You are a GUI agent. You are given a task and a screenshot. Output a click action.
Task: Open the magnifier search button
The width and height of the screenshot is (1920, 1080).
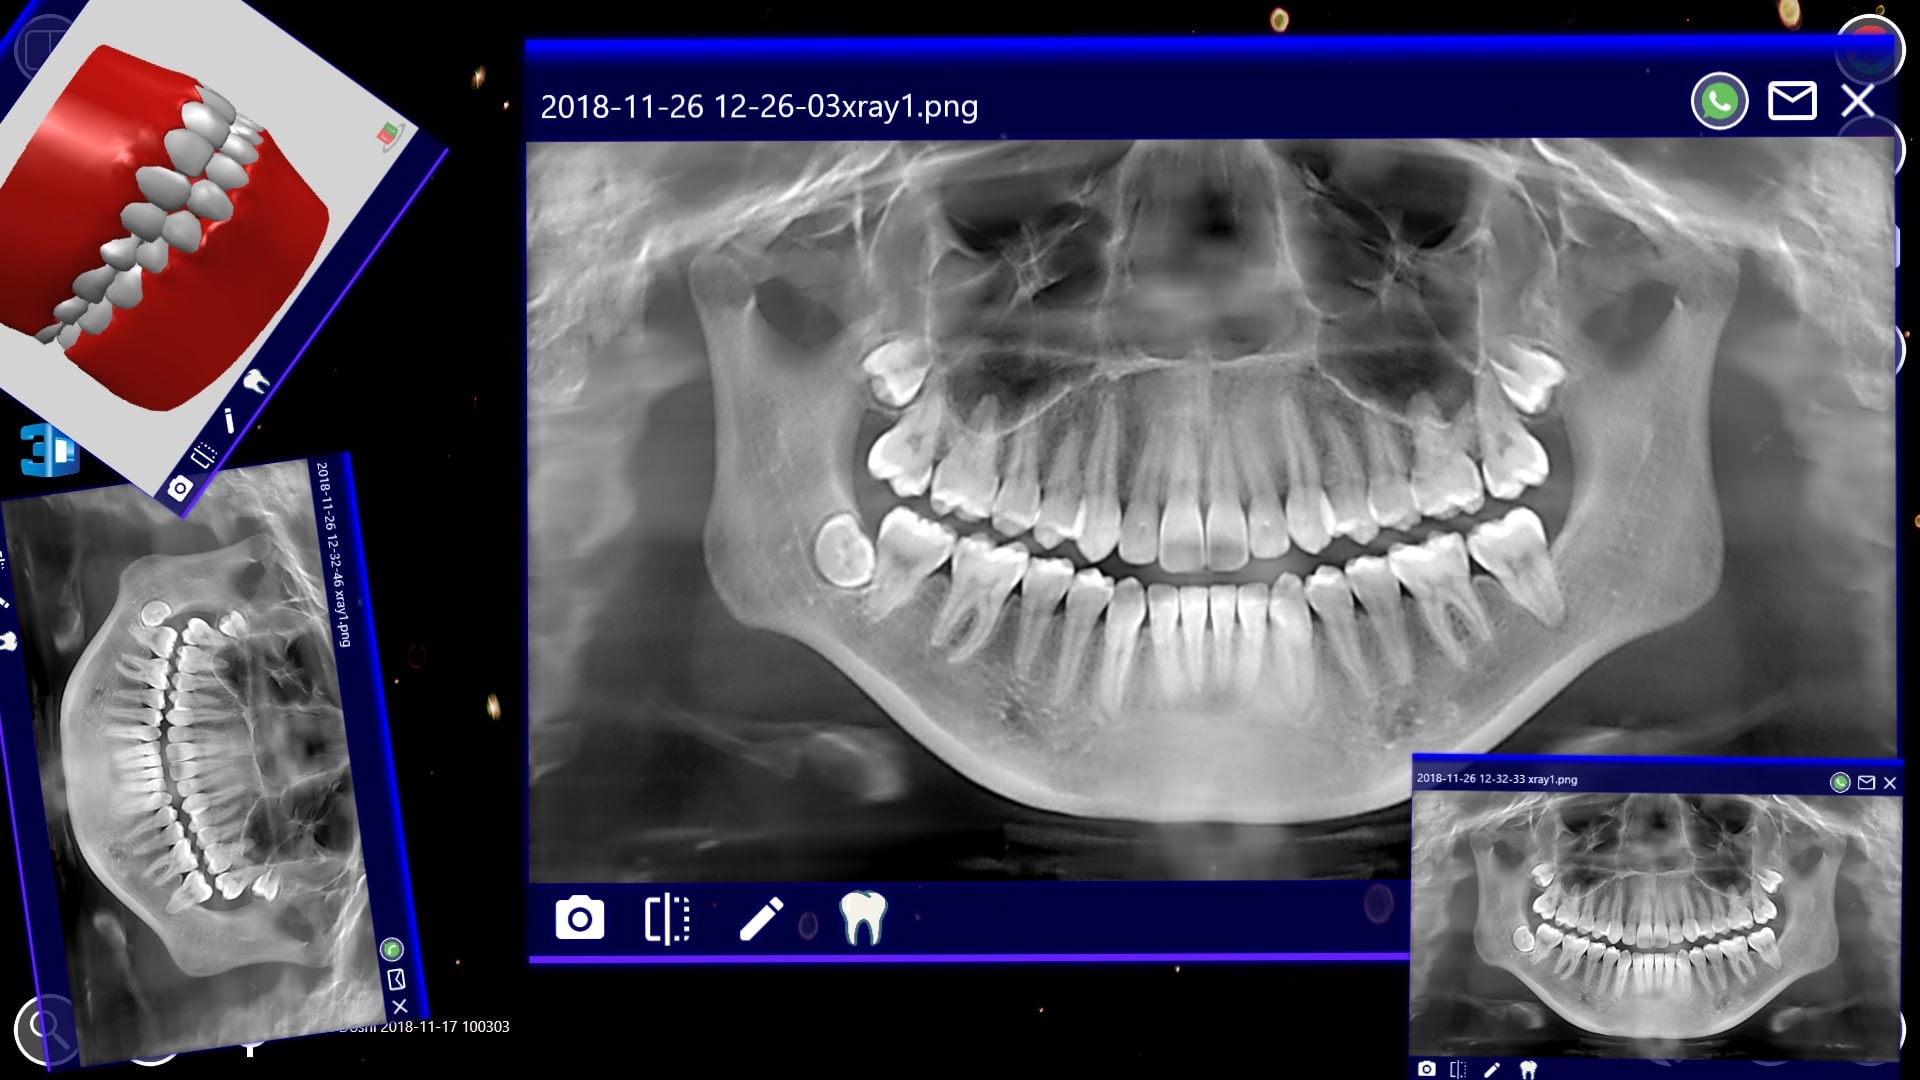(44, 1030)
